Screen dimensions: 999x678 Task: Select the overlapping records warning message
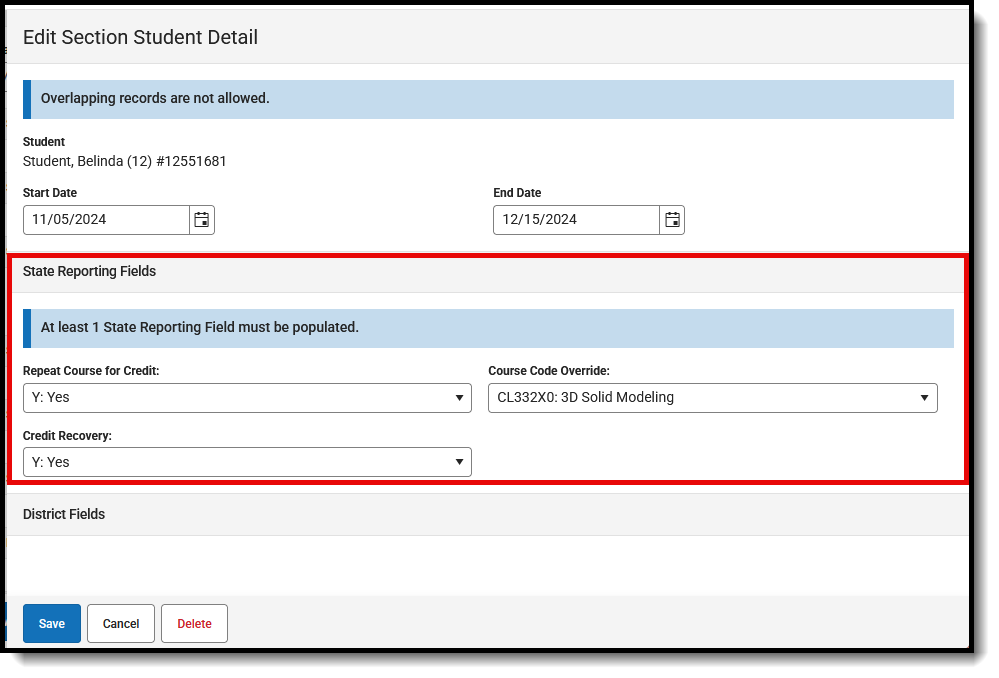coord(154,99)
